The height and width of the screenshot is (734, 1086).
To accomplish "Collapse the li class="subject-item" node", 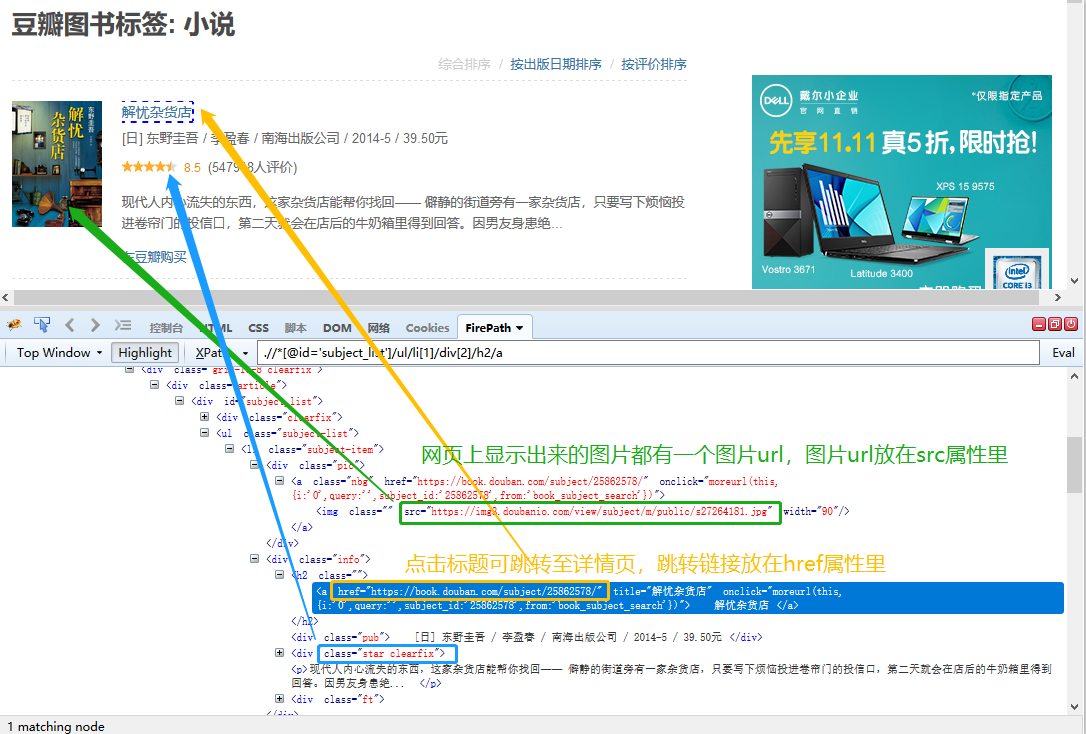I will click(229, 448).
